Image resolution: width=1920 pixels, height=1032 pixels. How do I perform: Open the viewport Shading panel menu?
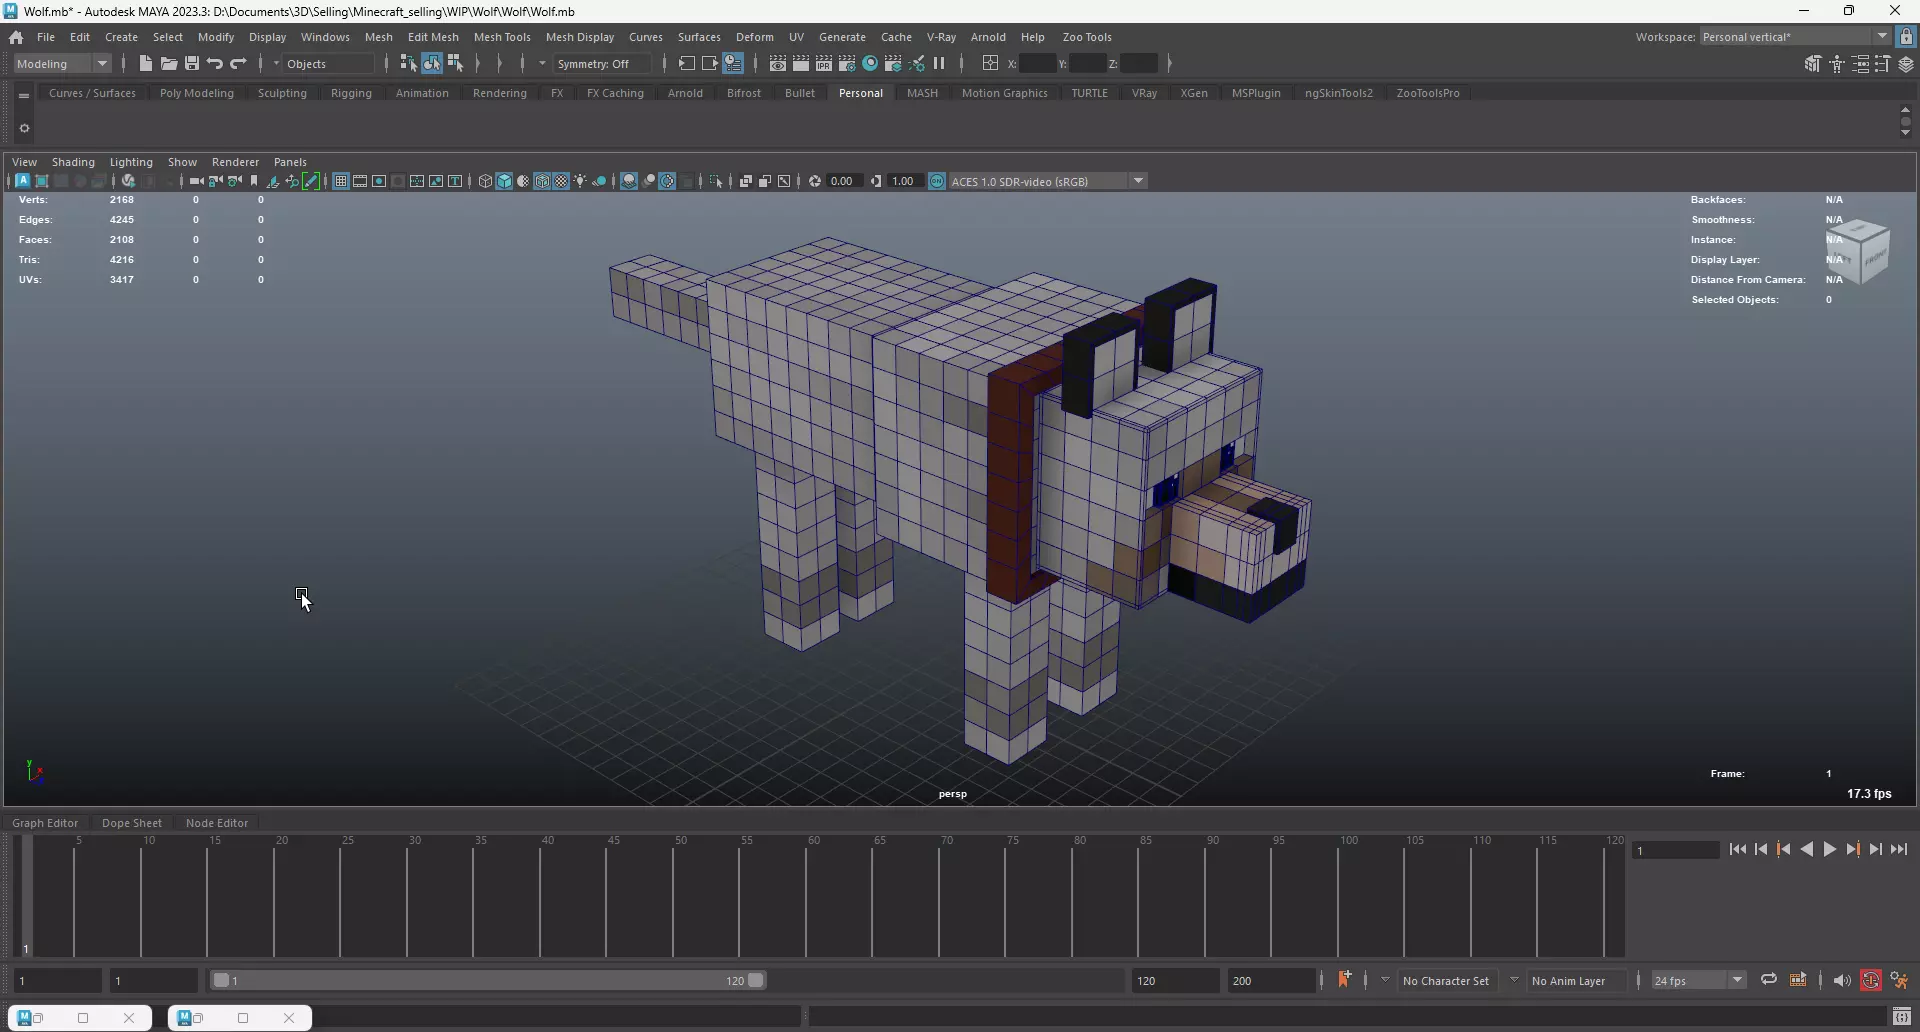tap(73, 162)
